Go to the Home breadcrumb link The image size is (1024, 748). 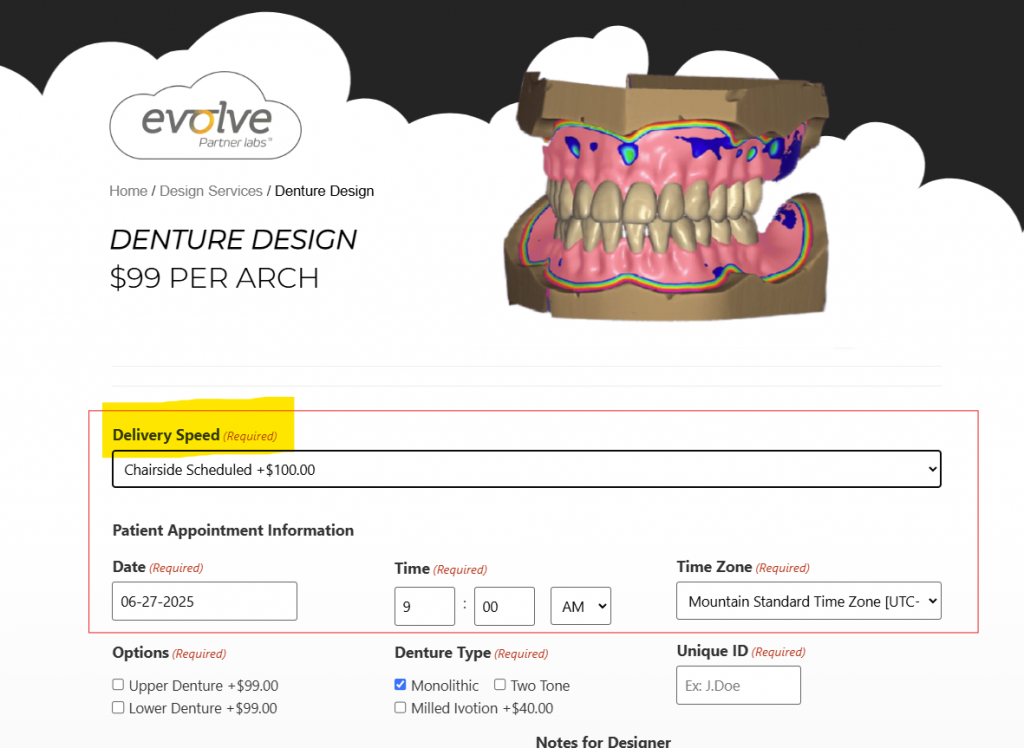tap(128, 191)
